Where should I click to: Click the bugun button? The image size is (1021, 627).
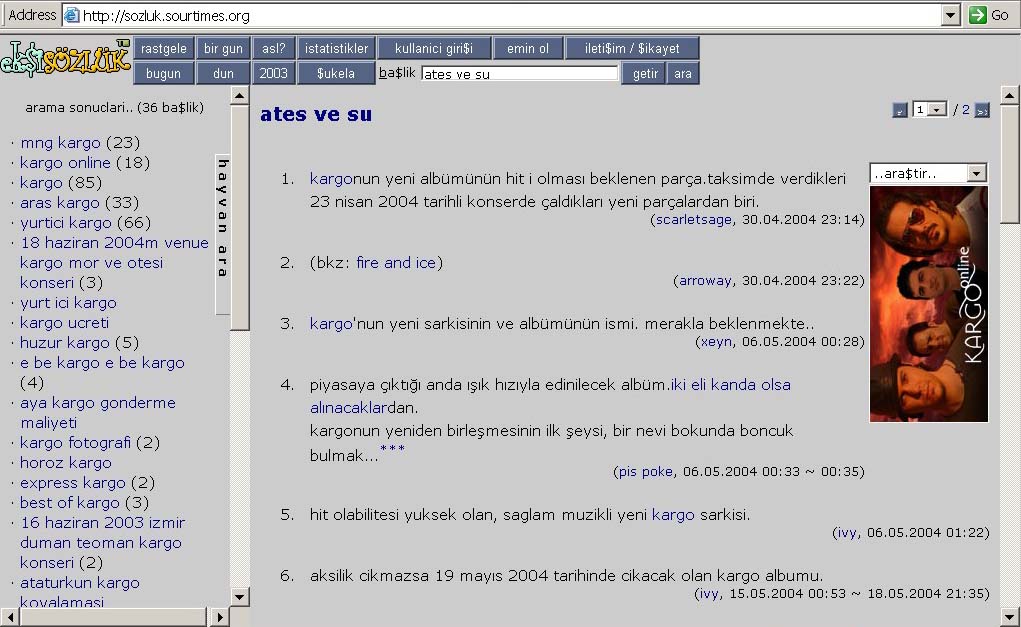(x=163, y=74)
